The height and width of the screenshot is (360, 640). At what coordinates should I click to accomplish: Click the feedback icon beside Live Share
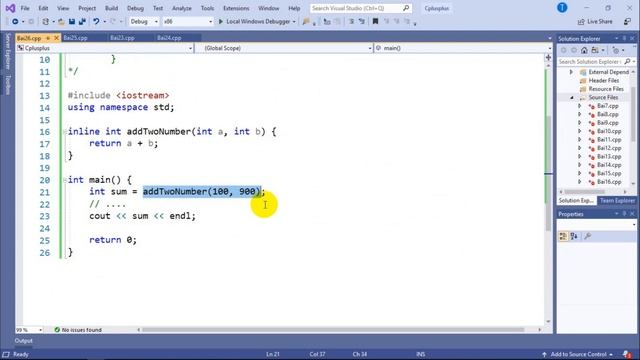pos(627,22)
